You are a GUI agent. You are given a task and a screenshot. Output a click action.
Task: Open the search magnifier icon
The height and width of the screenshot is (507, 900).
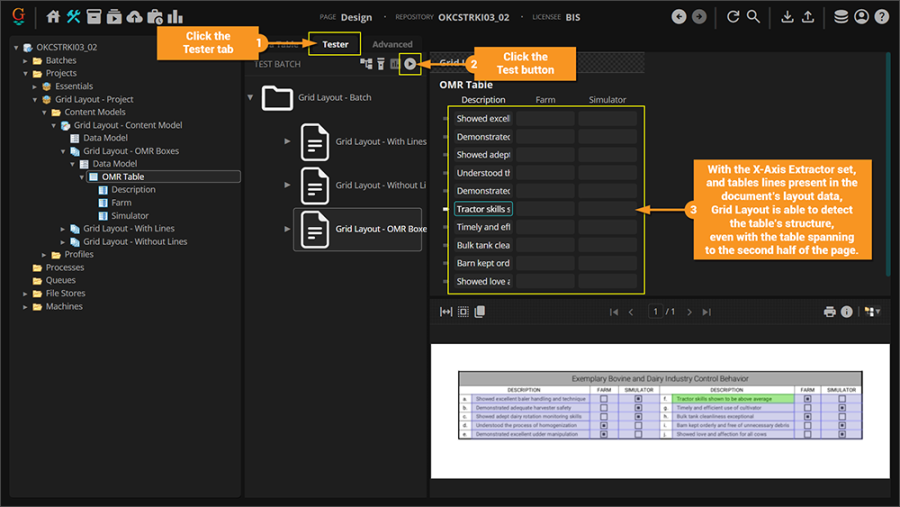point(754,17)
